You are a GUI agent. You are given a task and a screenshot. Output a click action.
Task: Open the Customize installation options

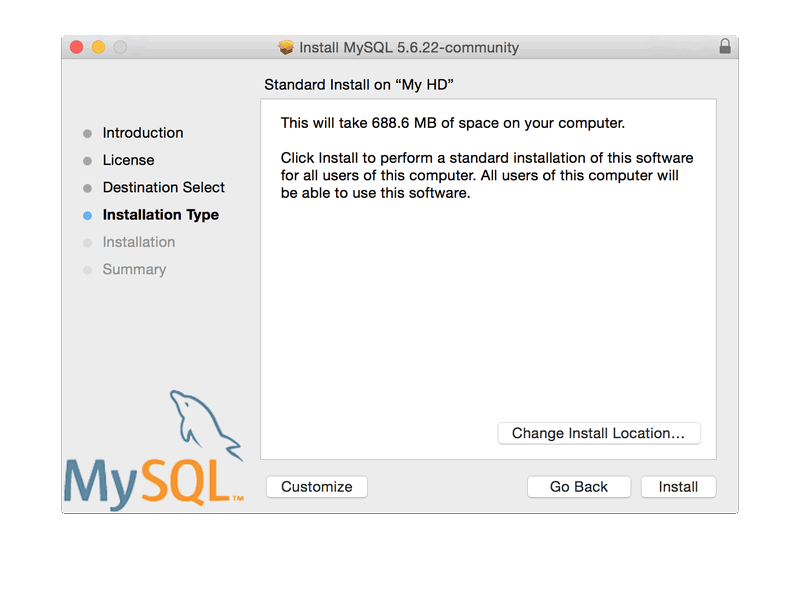pyautogui.click(x=316, y=486)
